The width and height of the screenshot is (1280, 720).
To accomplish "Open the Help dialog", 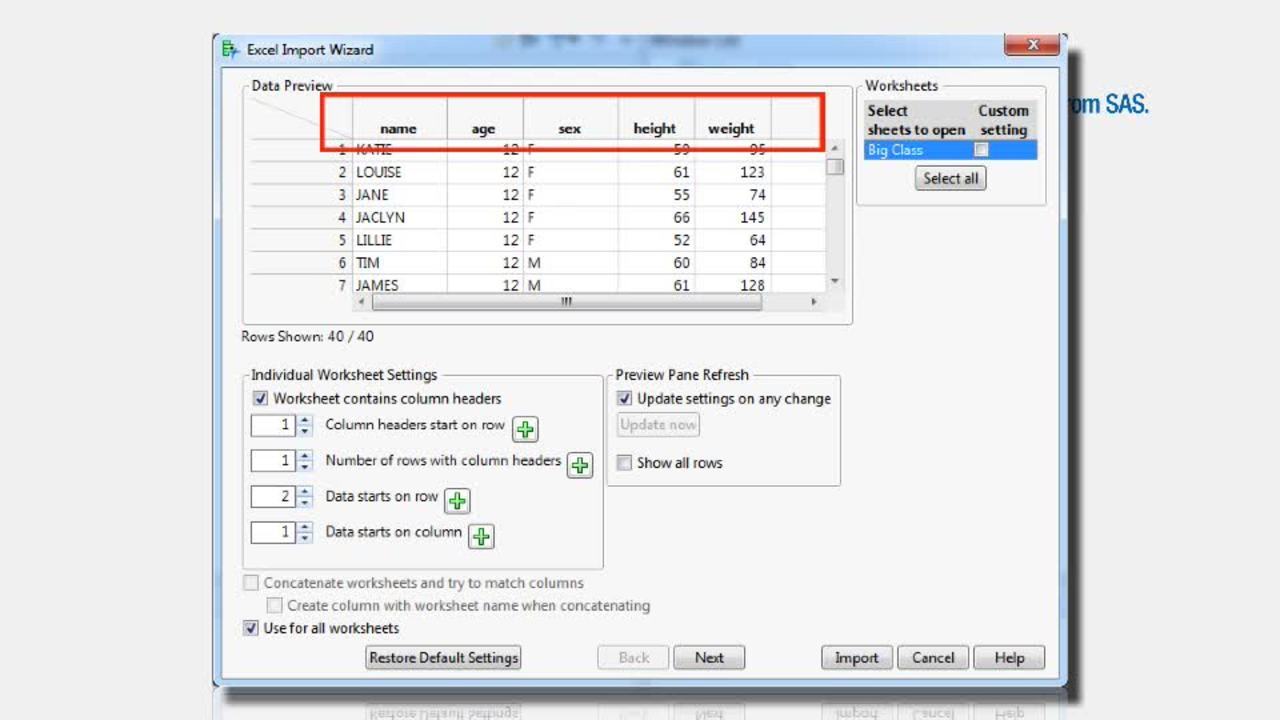I will click(x=1009, y=658).
